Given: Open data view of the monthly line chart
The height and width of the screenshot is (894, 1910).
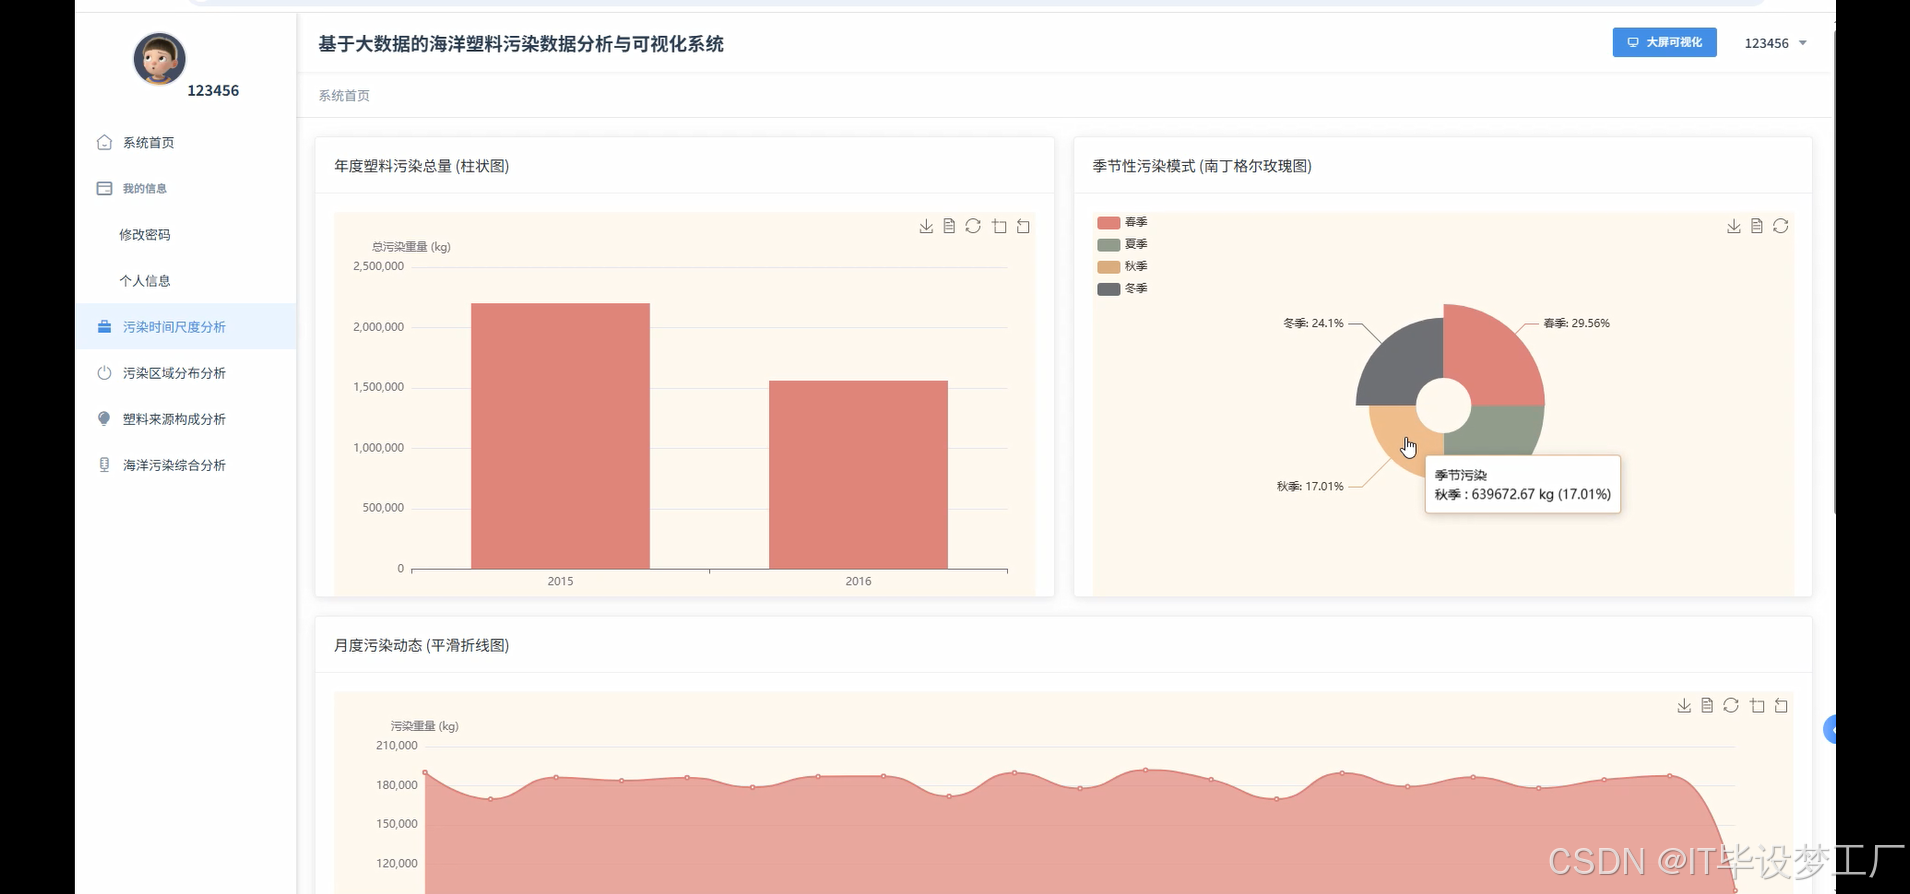Looking at the screenshot, I should [1707, 706].
